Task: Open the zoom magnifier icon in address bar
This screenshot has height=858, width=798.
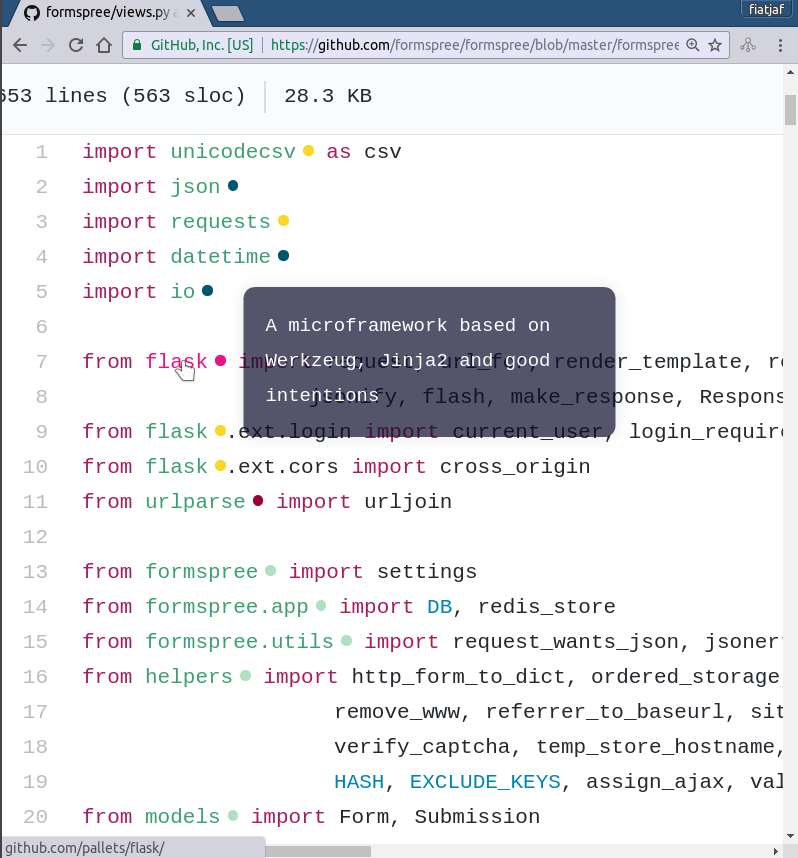Action: [693, 45]
